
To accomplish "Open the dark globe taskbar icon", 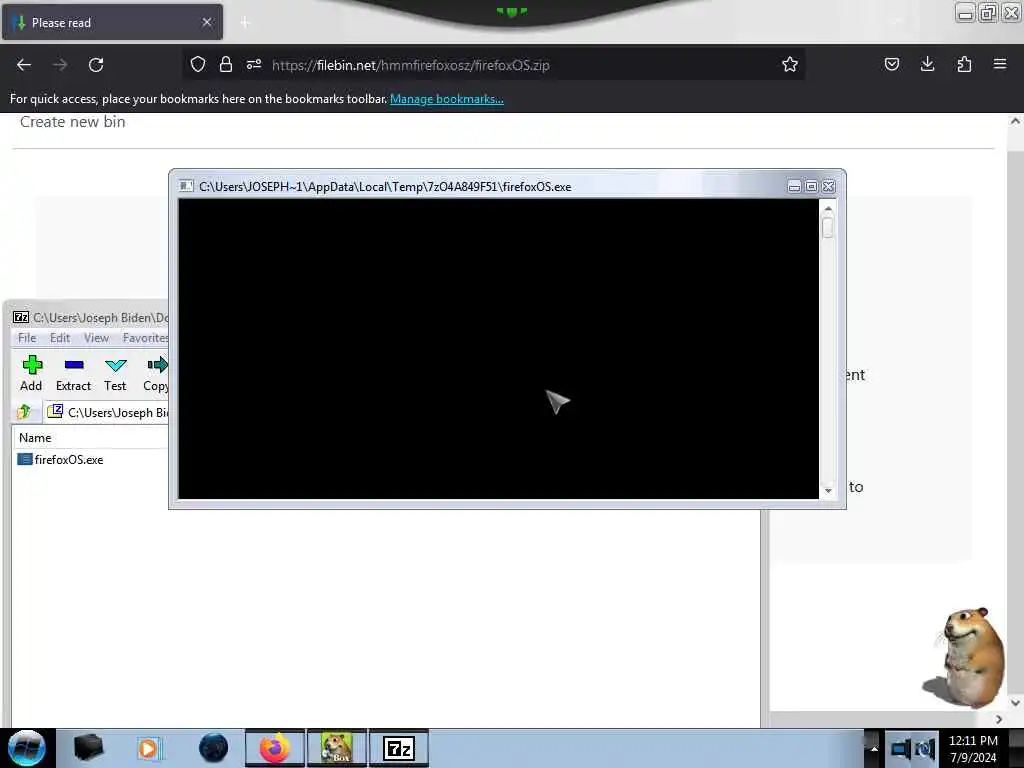I will pyautogui.click(x=213, y=748).
